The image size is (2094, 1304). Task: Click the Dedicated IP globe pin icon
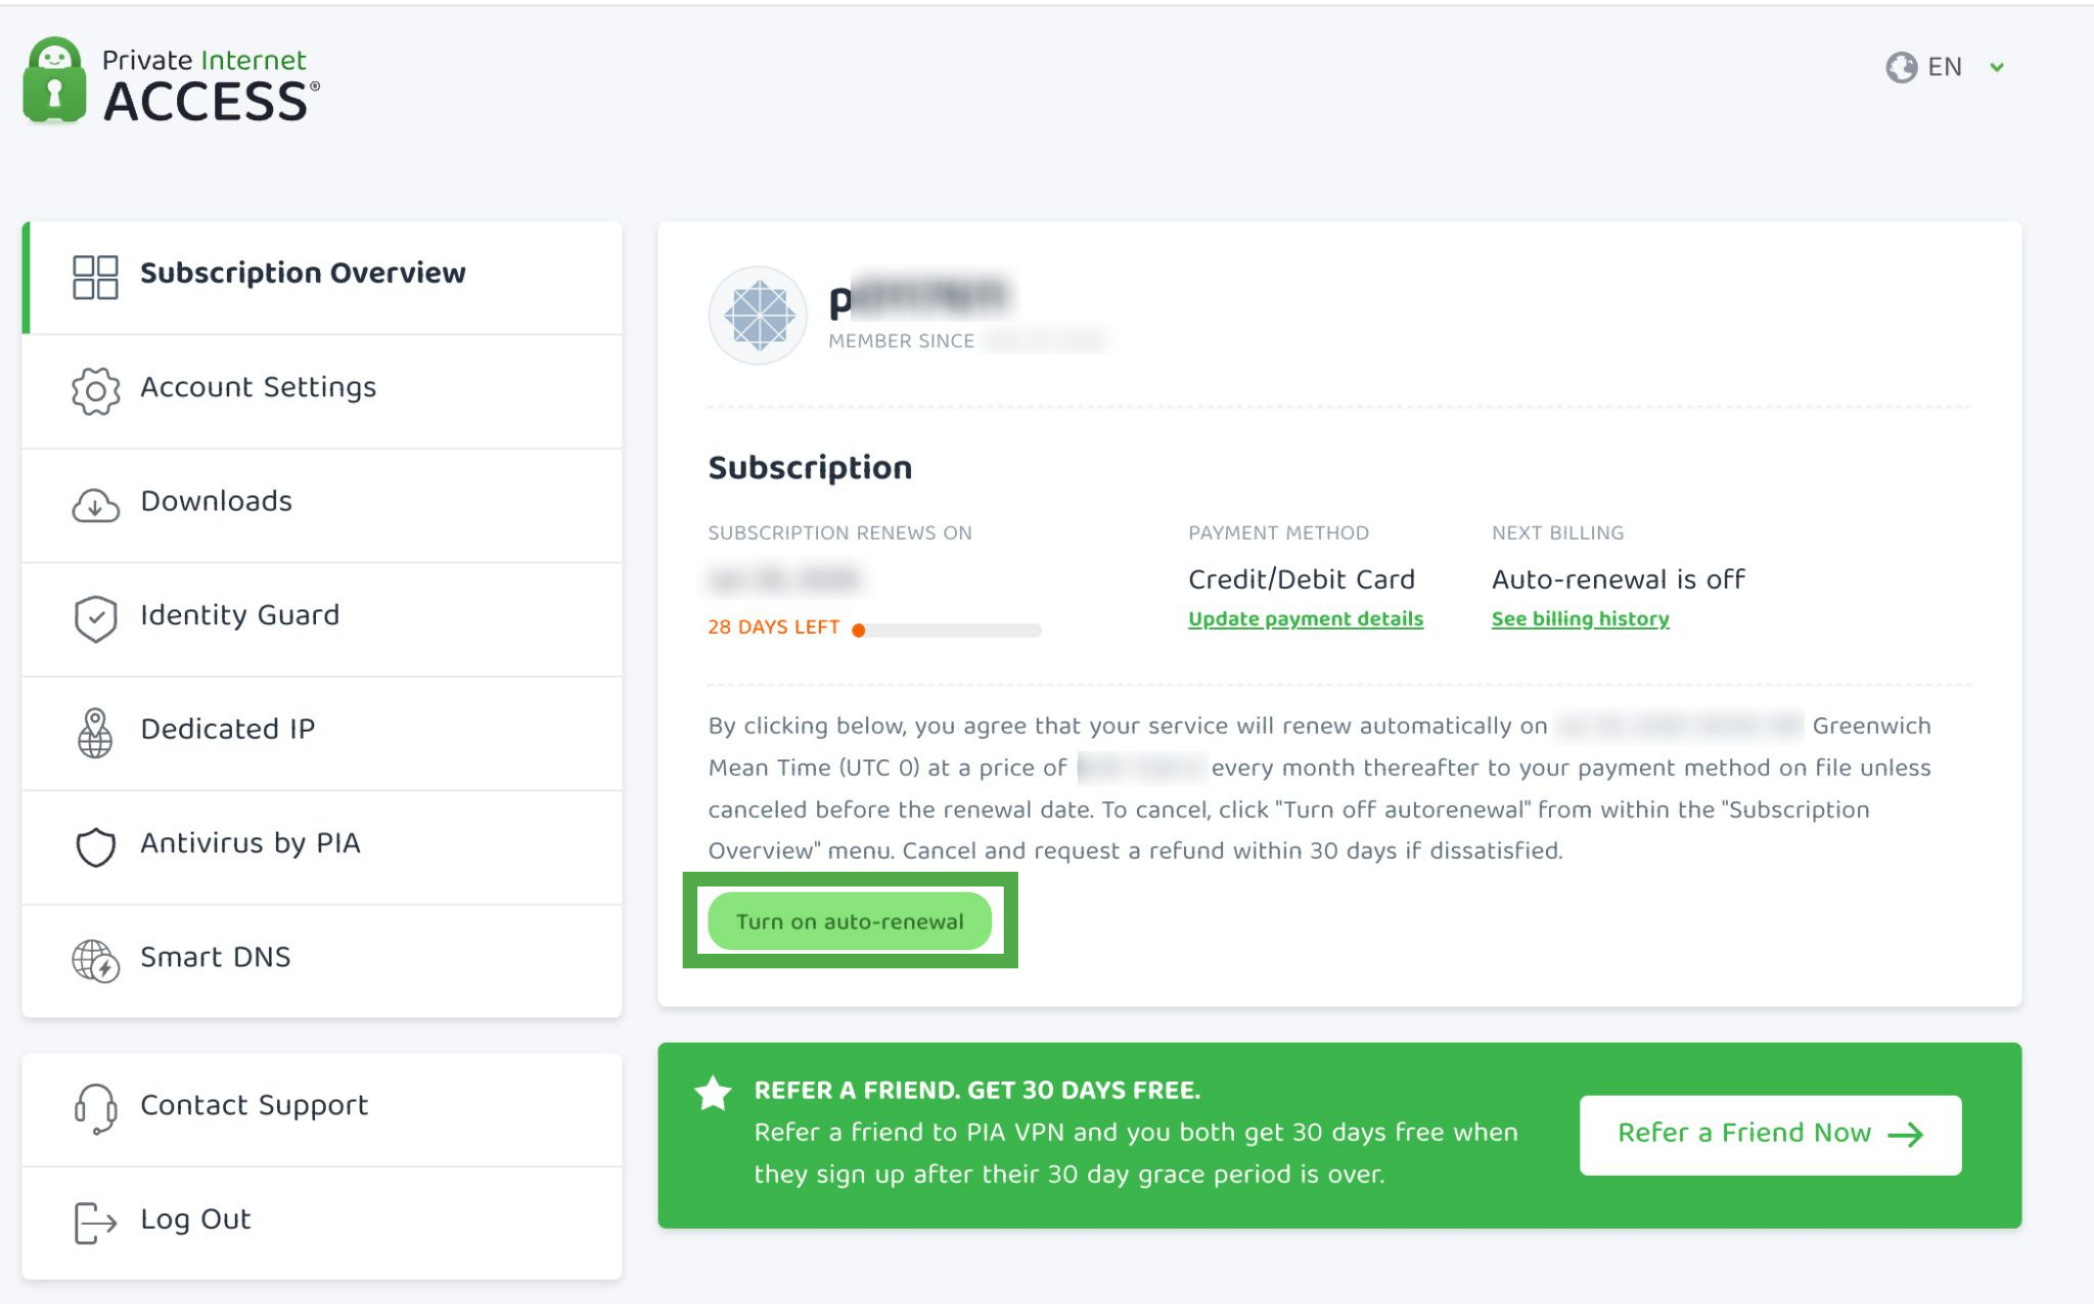(x=95, y=733)
